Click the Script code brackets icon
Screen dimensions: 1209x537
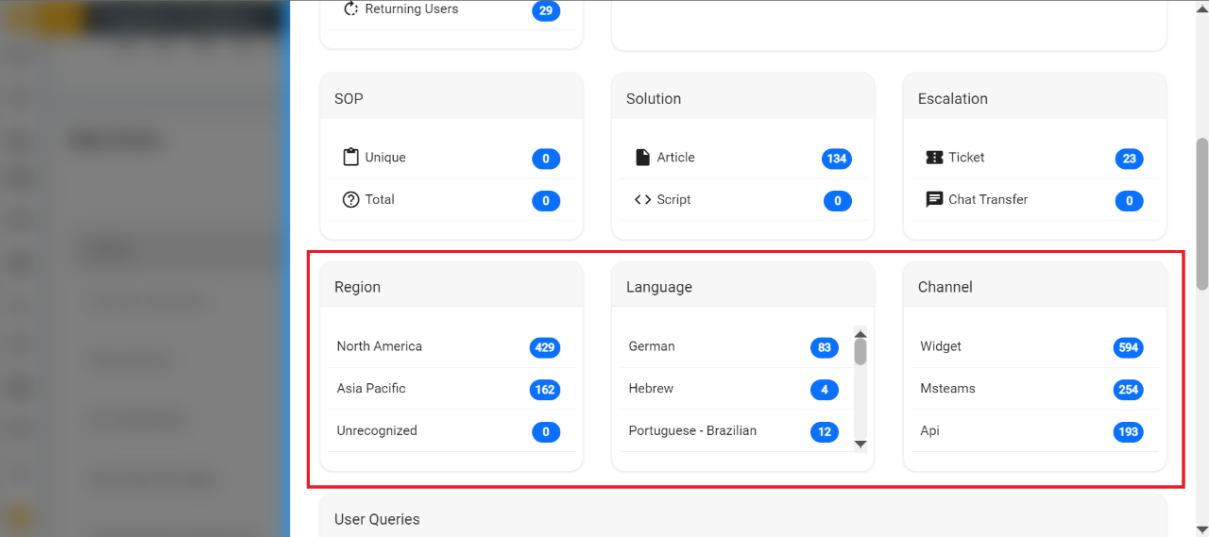click(642, 200)
